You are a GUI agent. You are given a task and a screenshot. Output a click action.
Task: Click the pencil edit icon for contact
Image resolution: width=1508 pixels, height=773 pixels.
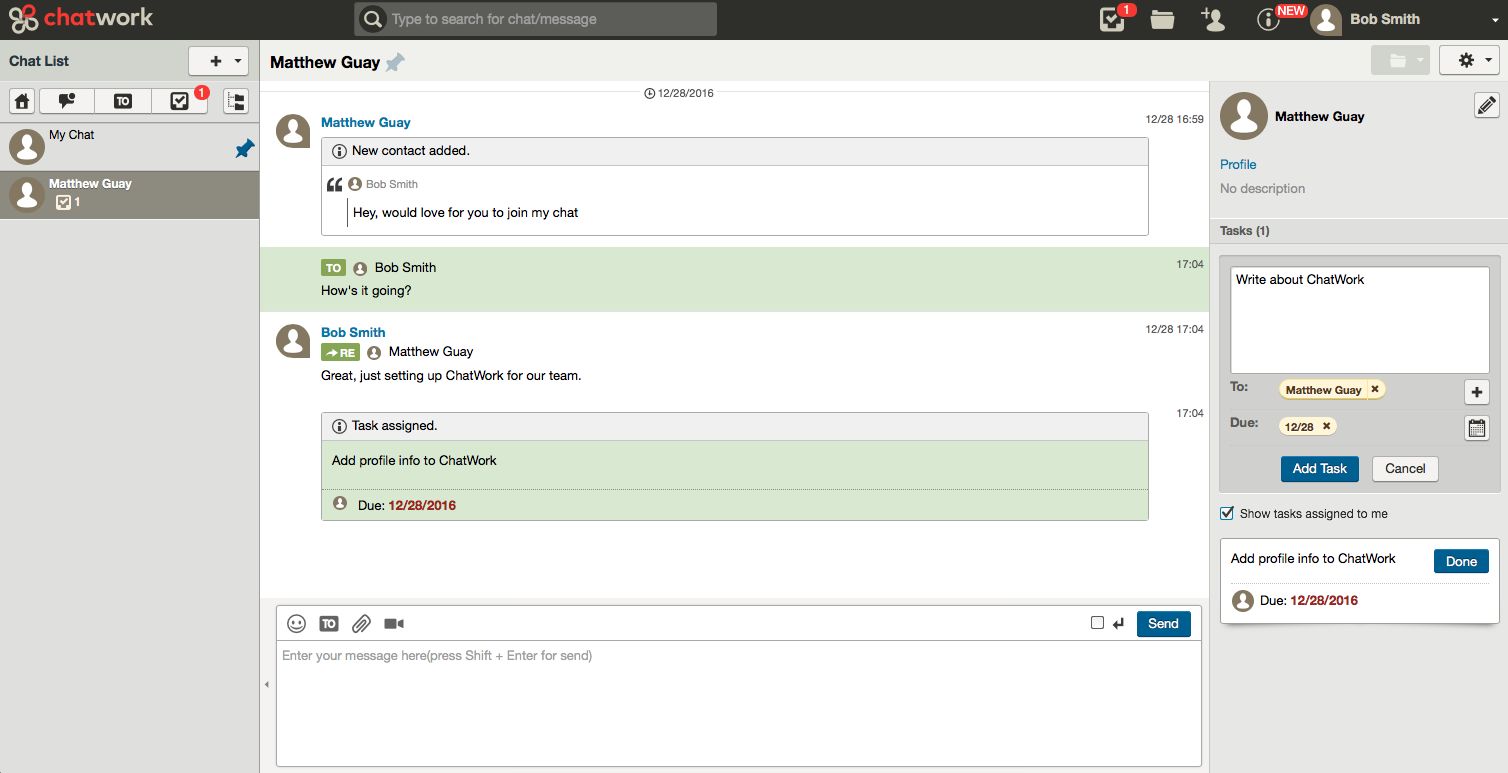pos(1486,105)
